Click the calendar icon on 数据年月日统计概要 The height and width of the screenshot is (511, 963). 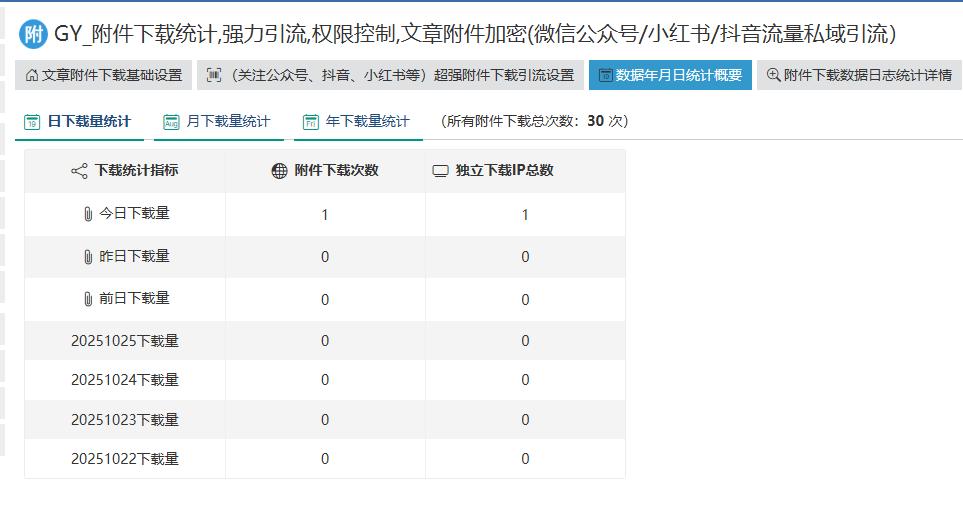click(x=605, y=75)
